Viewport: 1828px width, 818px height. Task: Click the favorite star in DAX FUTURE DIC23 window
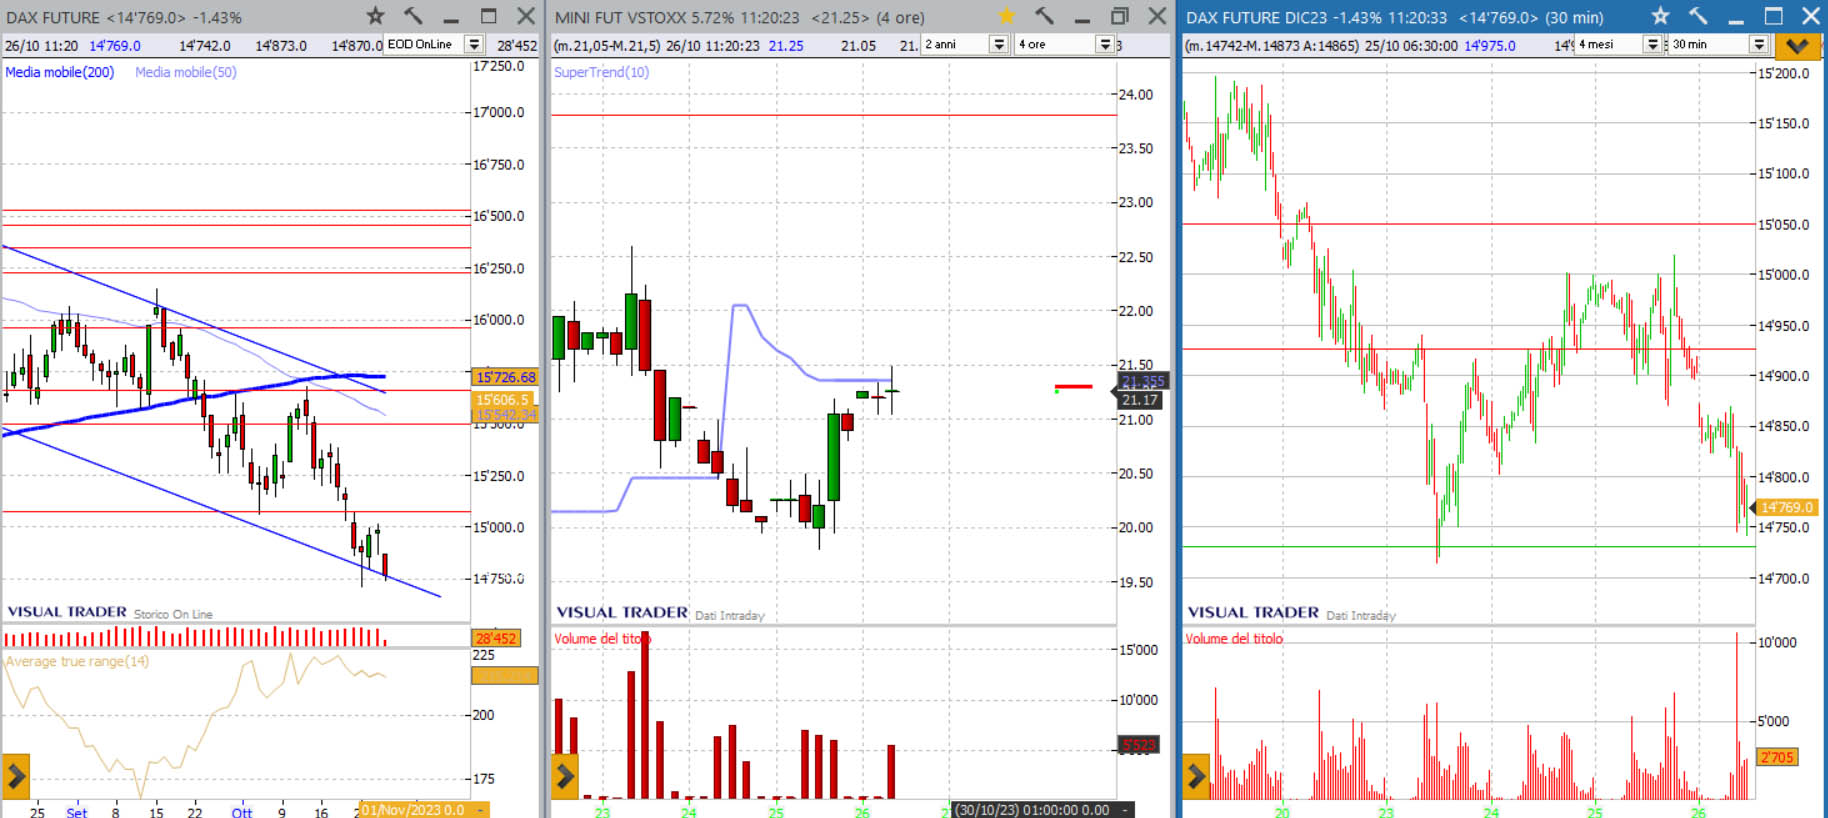click(x=1660, y=16)
